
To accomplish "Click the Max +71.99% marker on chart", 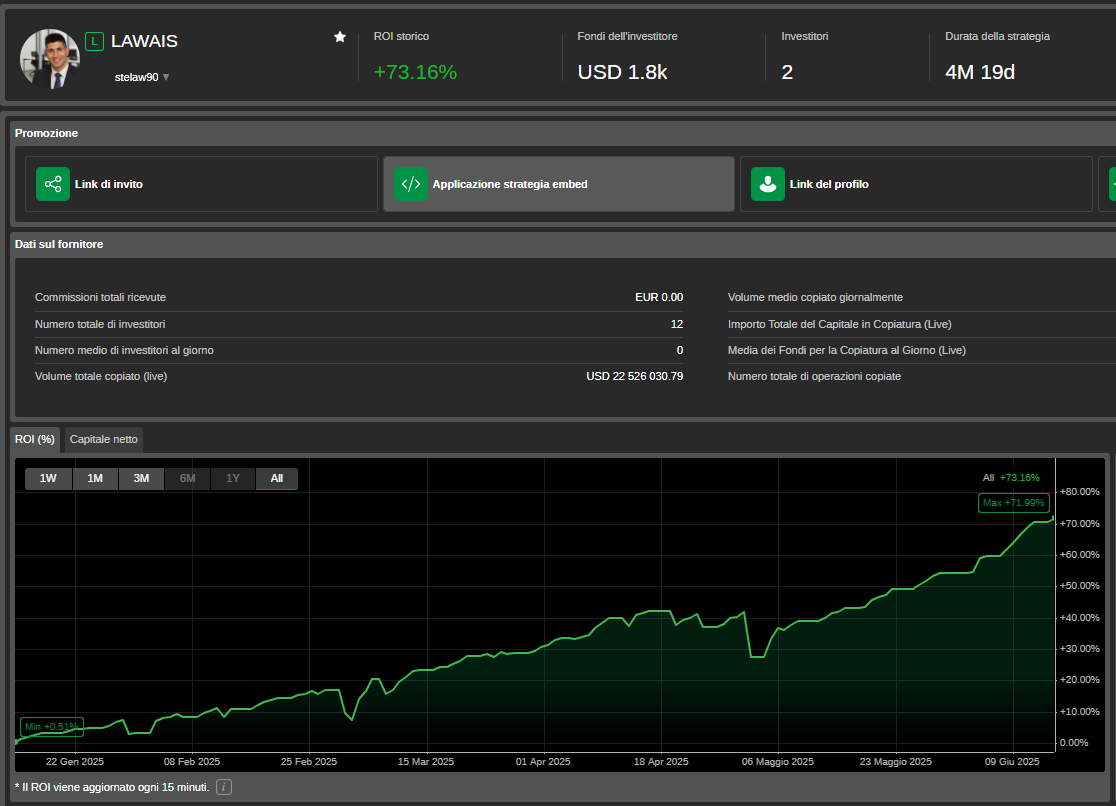I will pos(1013,503).
